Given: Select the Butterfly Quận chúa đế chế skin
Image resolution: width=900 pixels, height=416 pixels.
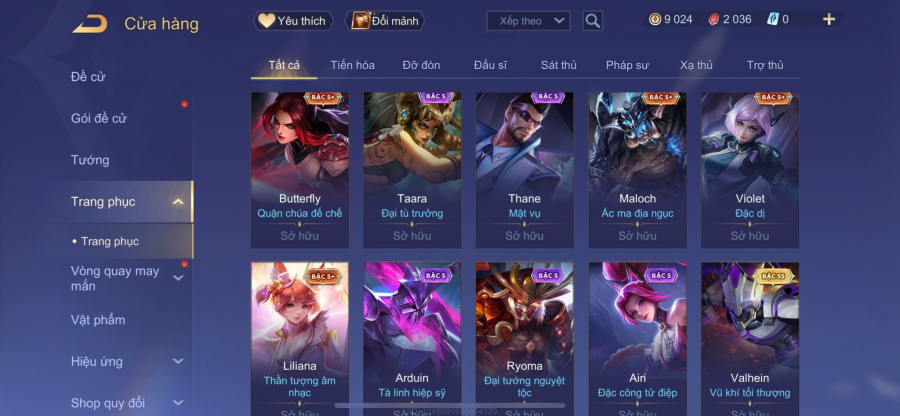Looking at the screenshot, I should (300, 170).
